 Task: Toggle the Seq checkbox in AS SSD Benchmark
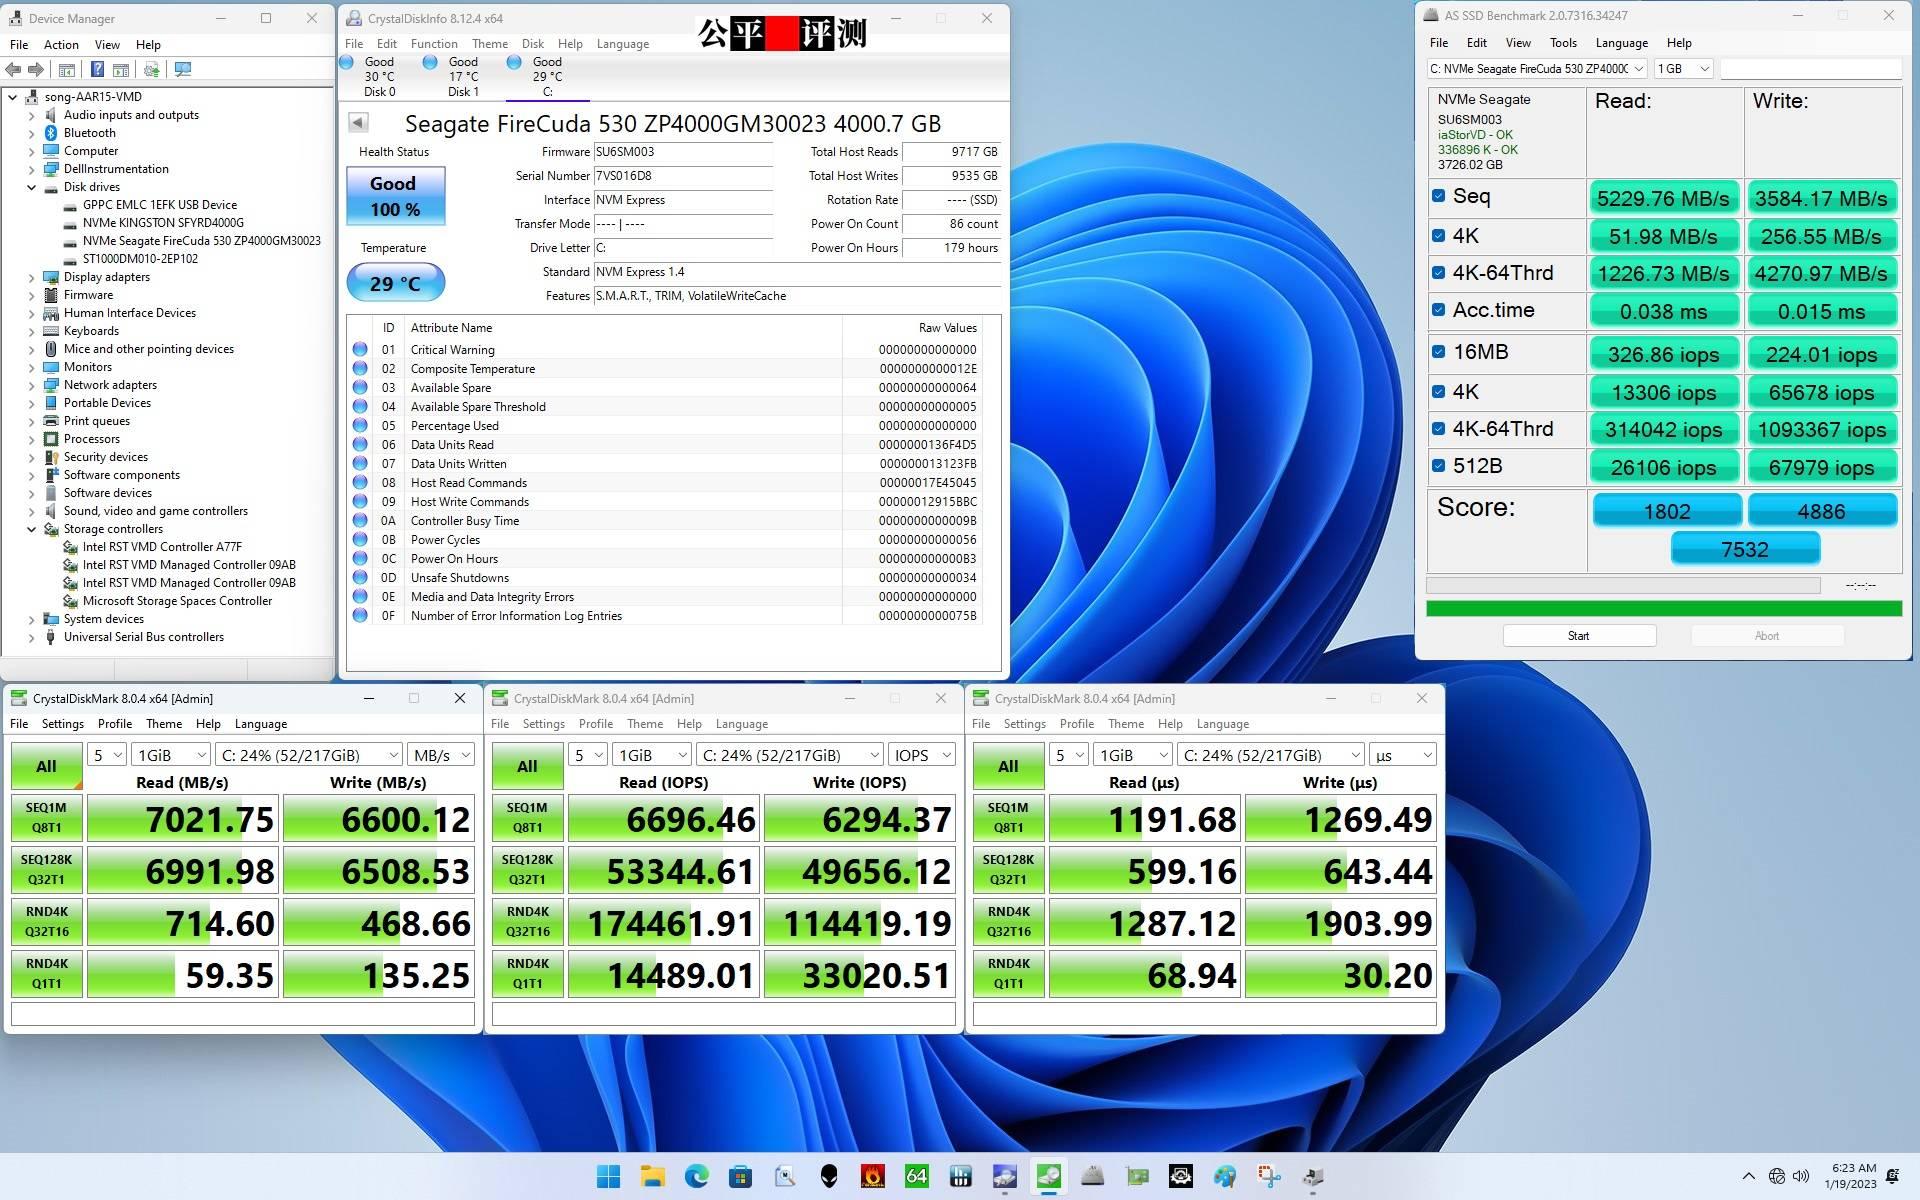[1440, 198]
